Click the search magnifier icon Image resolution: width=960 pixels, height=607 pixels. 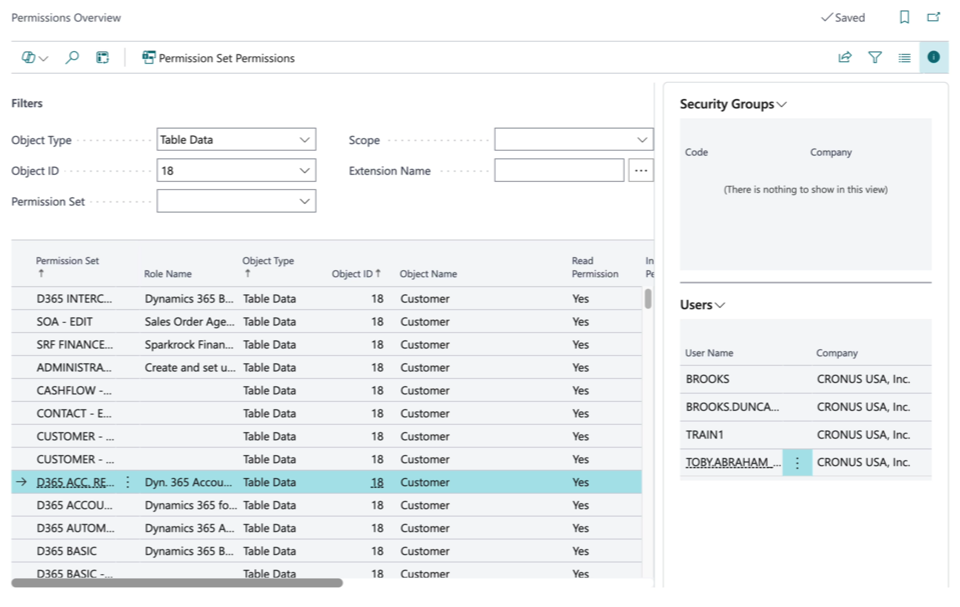(x=72, y=58)
